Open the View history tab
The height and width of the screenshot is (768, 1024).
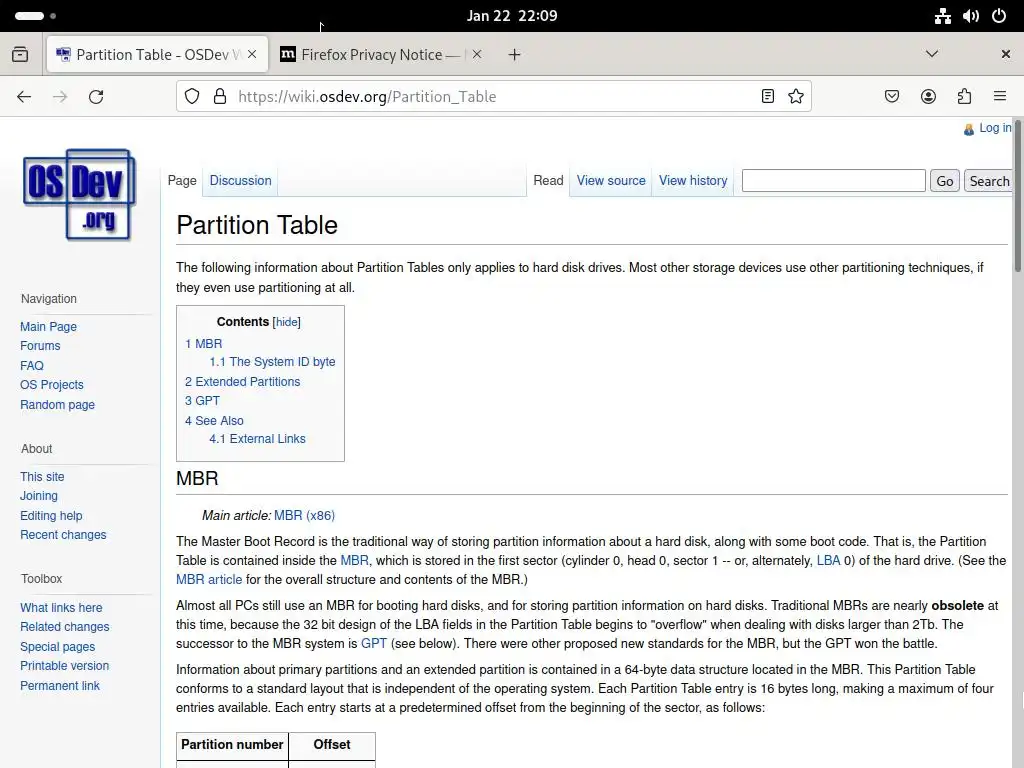click(x=693, y=180)
